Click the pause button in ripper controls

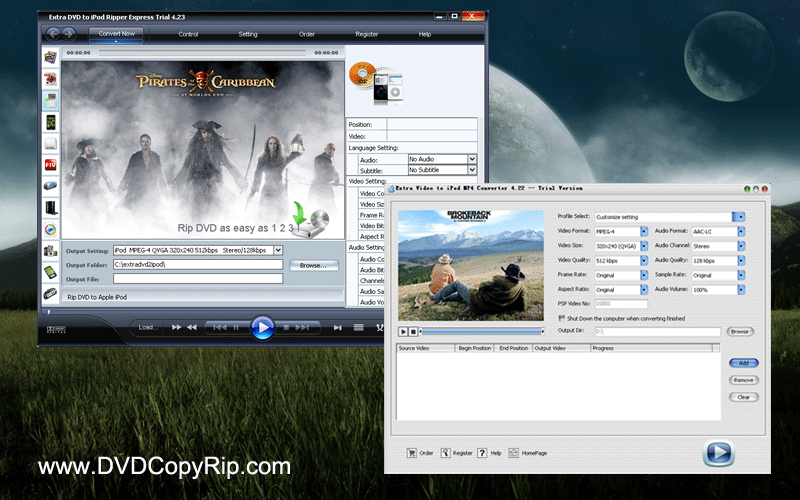pyautogui.click(x=236, y=328)
